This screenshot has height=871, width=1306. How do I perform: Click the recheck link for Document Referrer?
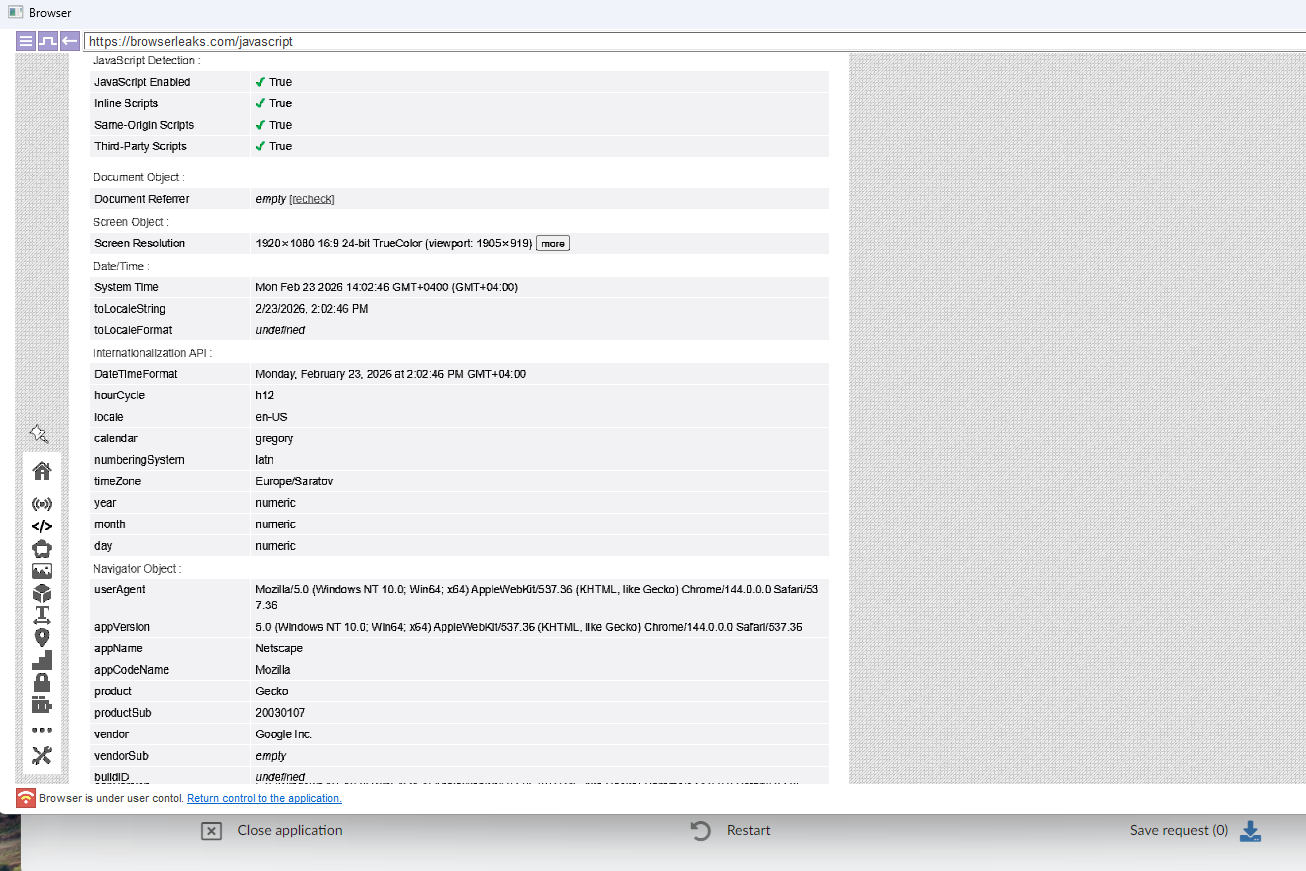[312, 199]
